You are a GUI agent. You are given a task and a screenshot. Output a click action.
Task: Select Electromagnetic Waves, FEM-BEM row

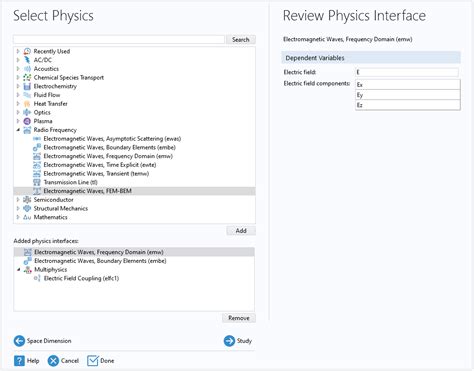point(134,191)
